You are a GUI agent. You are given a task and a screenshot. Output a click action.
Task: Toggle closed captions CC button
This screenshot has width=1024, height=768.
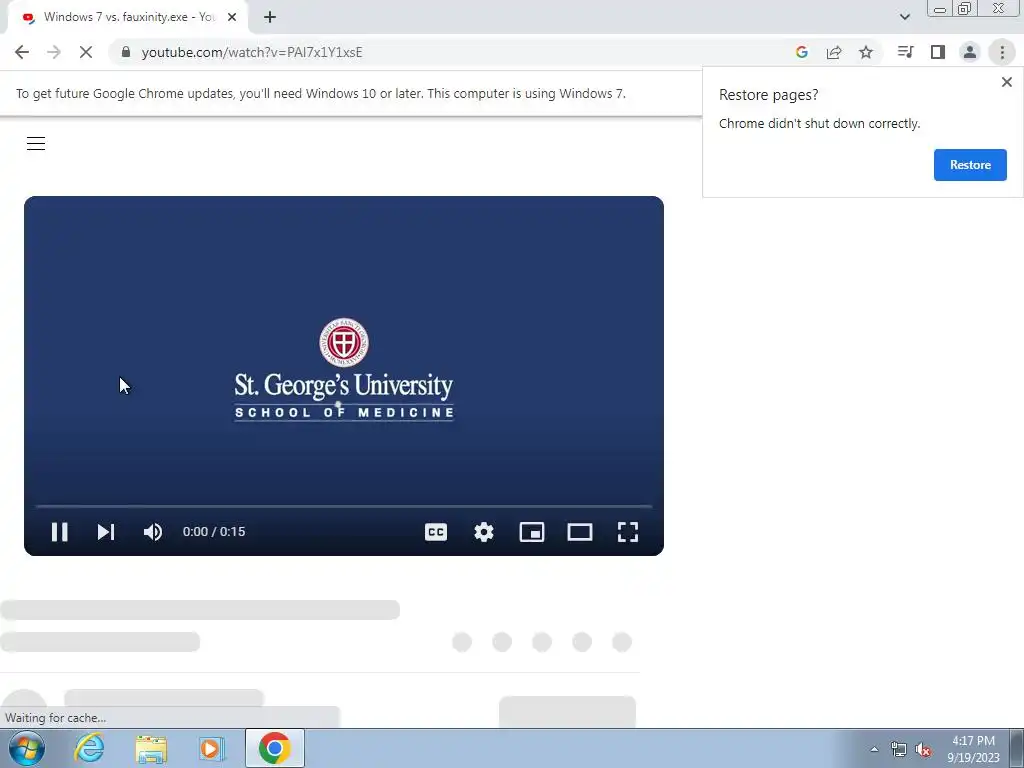pyautogui.click(x=436, y=532)
